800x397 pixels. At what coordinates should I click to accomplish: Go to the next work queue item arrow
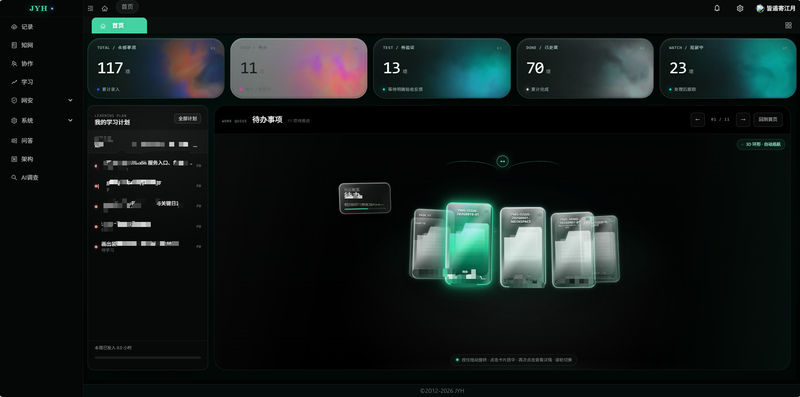click(743, 119)
